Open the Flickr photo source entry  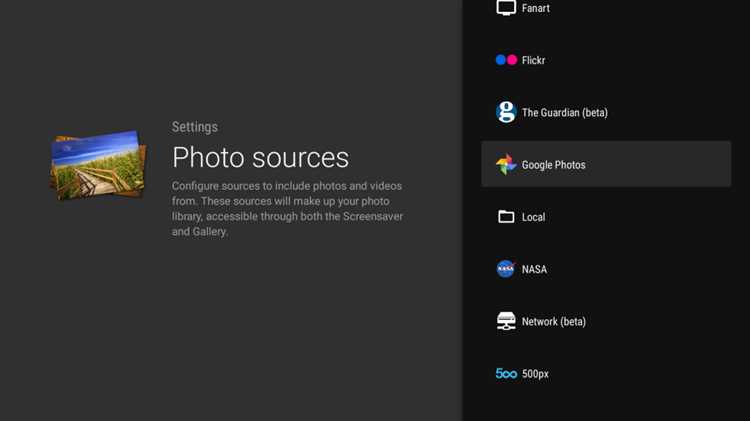(x=534, y=60)
